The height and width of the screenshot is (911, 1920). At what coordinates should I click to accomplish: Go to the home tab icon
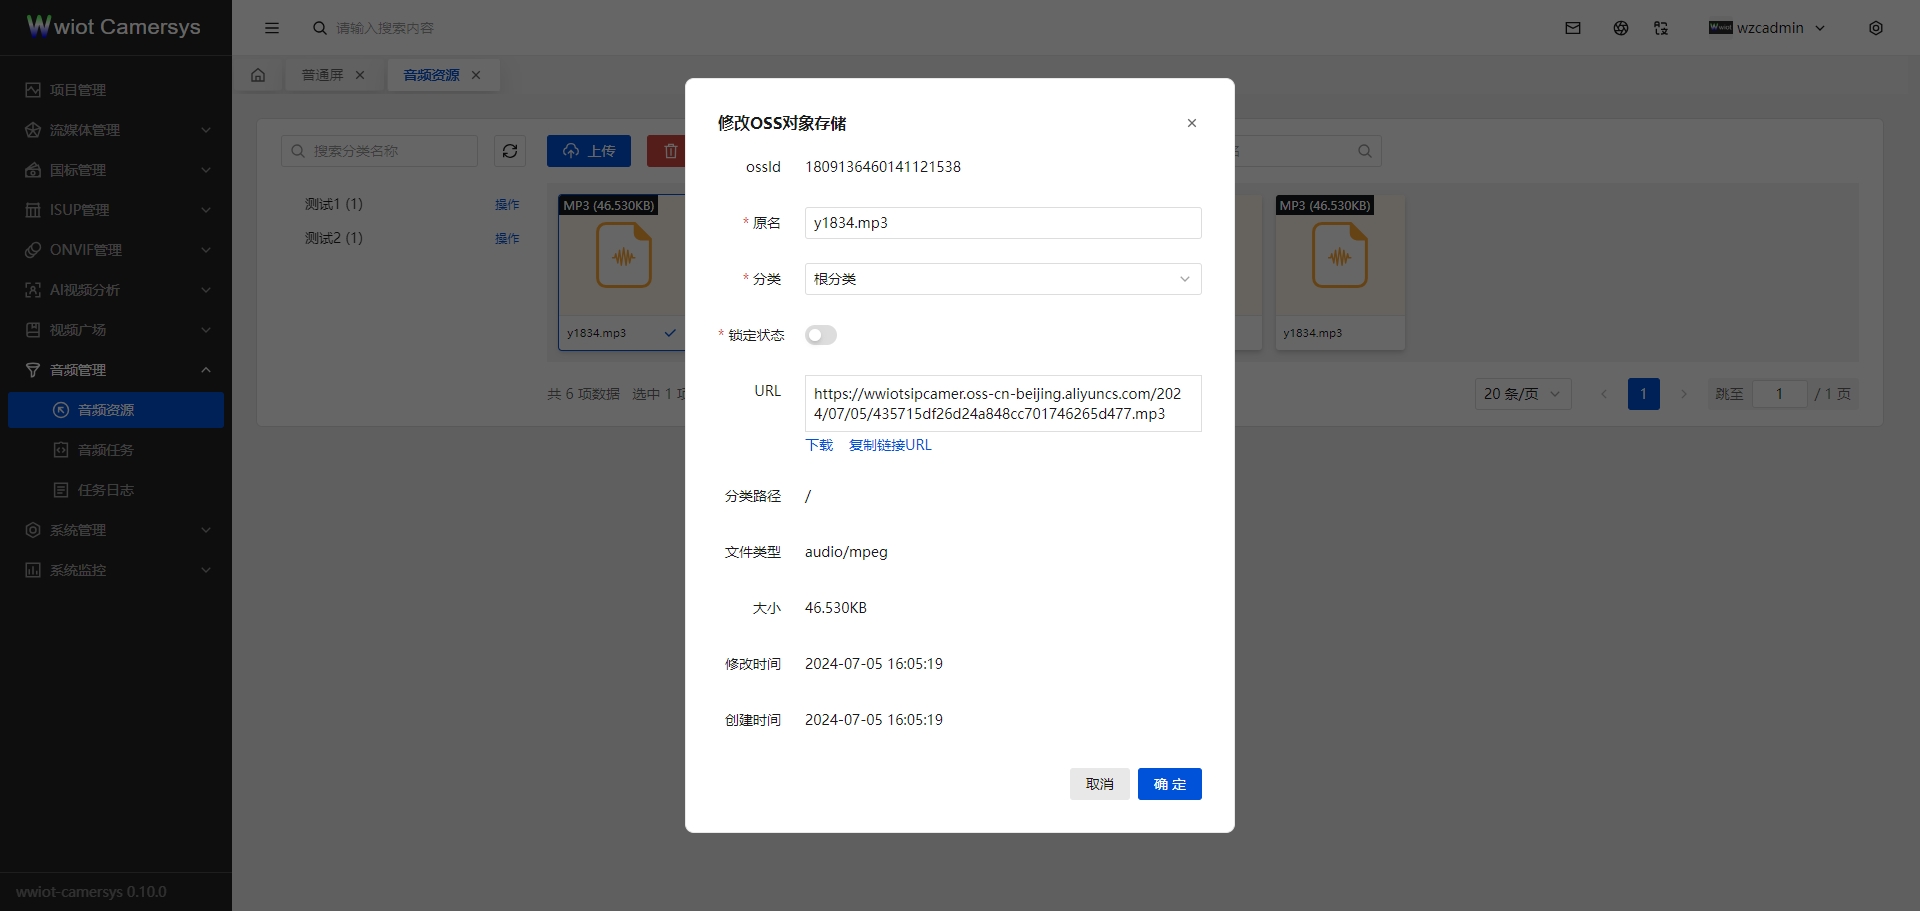pos(258,75)
